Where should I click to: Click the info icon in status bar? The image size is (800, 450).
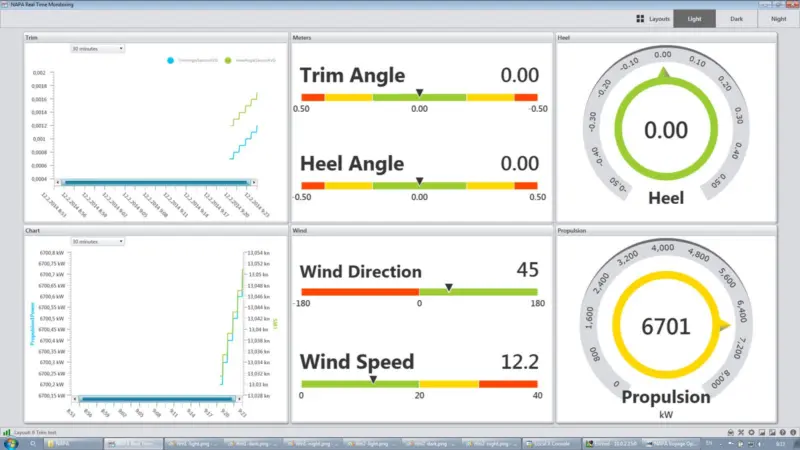793,432
